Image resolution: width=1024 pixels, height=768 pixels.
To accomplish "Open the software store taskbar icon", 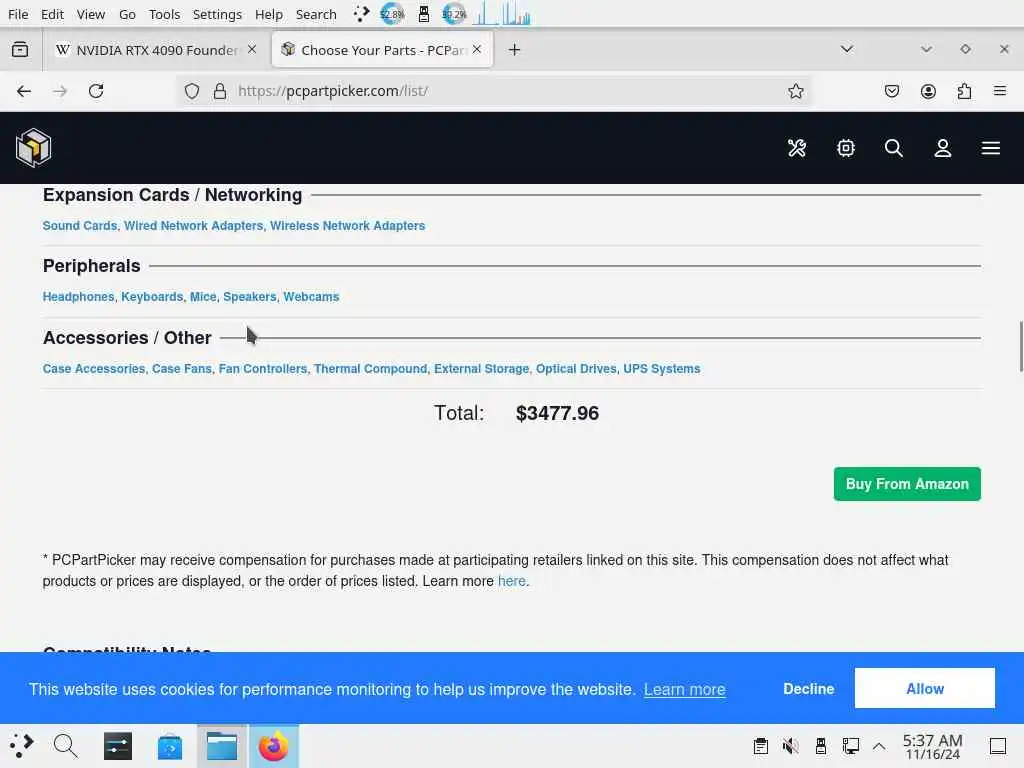I will point(170,746).
